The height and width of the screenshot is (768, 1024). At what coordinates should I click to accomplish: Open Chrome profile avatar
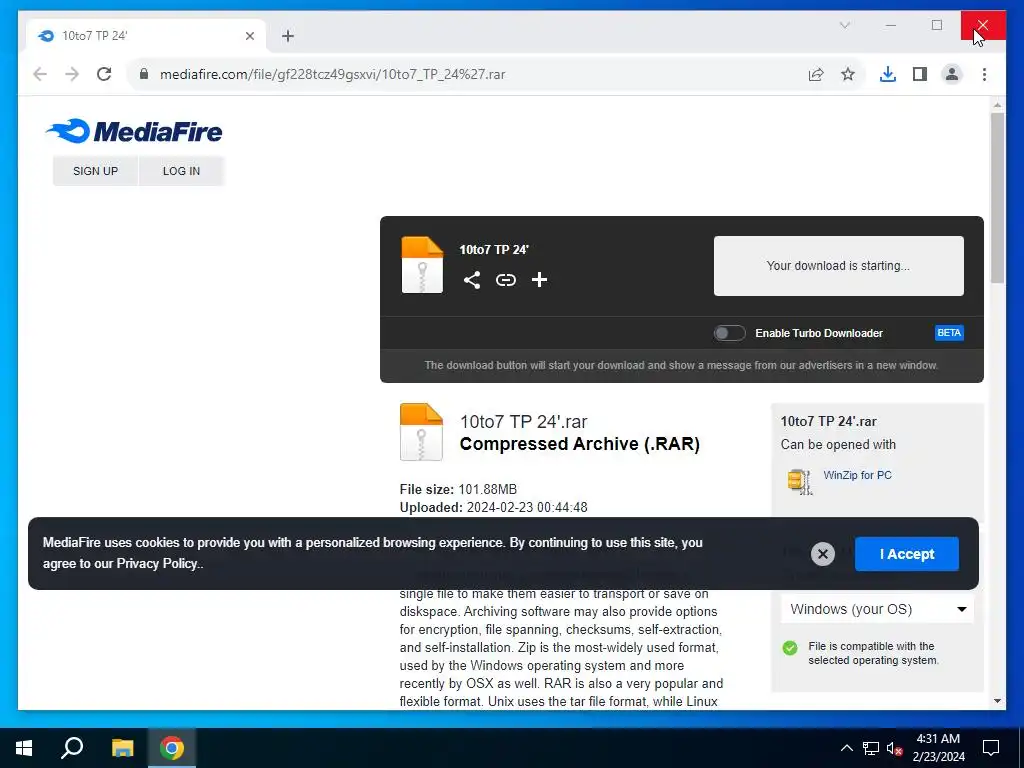pyautogui.click(x=952, y=74)
